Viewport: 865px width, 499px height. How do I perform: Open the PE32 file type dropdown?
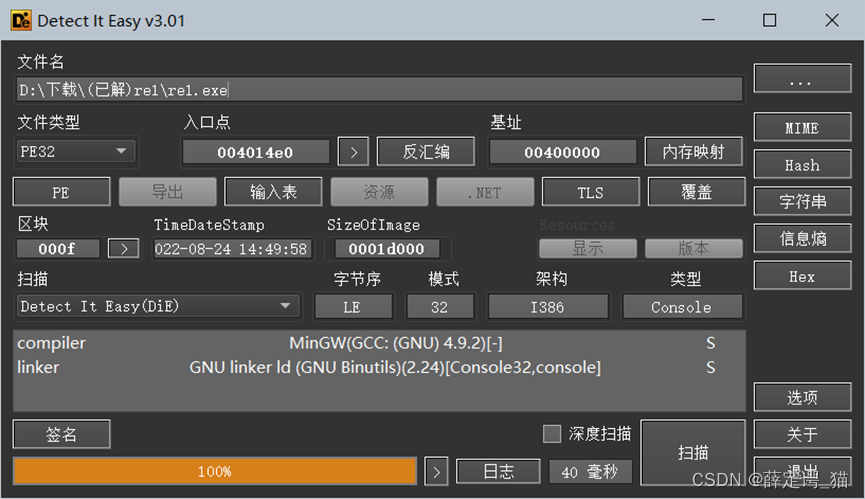74,151
